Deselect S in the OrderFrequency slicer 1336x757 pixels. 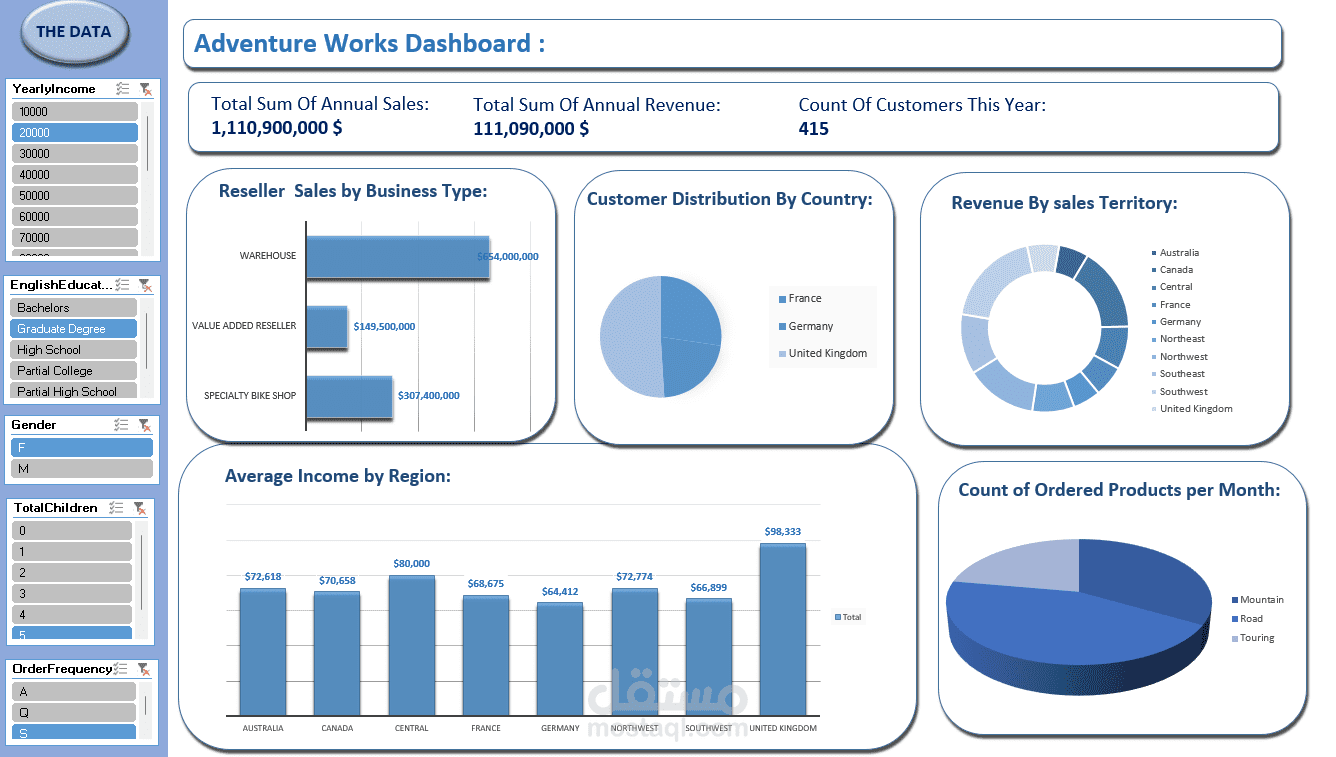pyautogui.click(x=74, y=732)
